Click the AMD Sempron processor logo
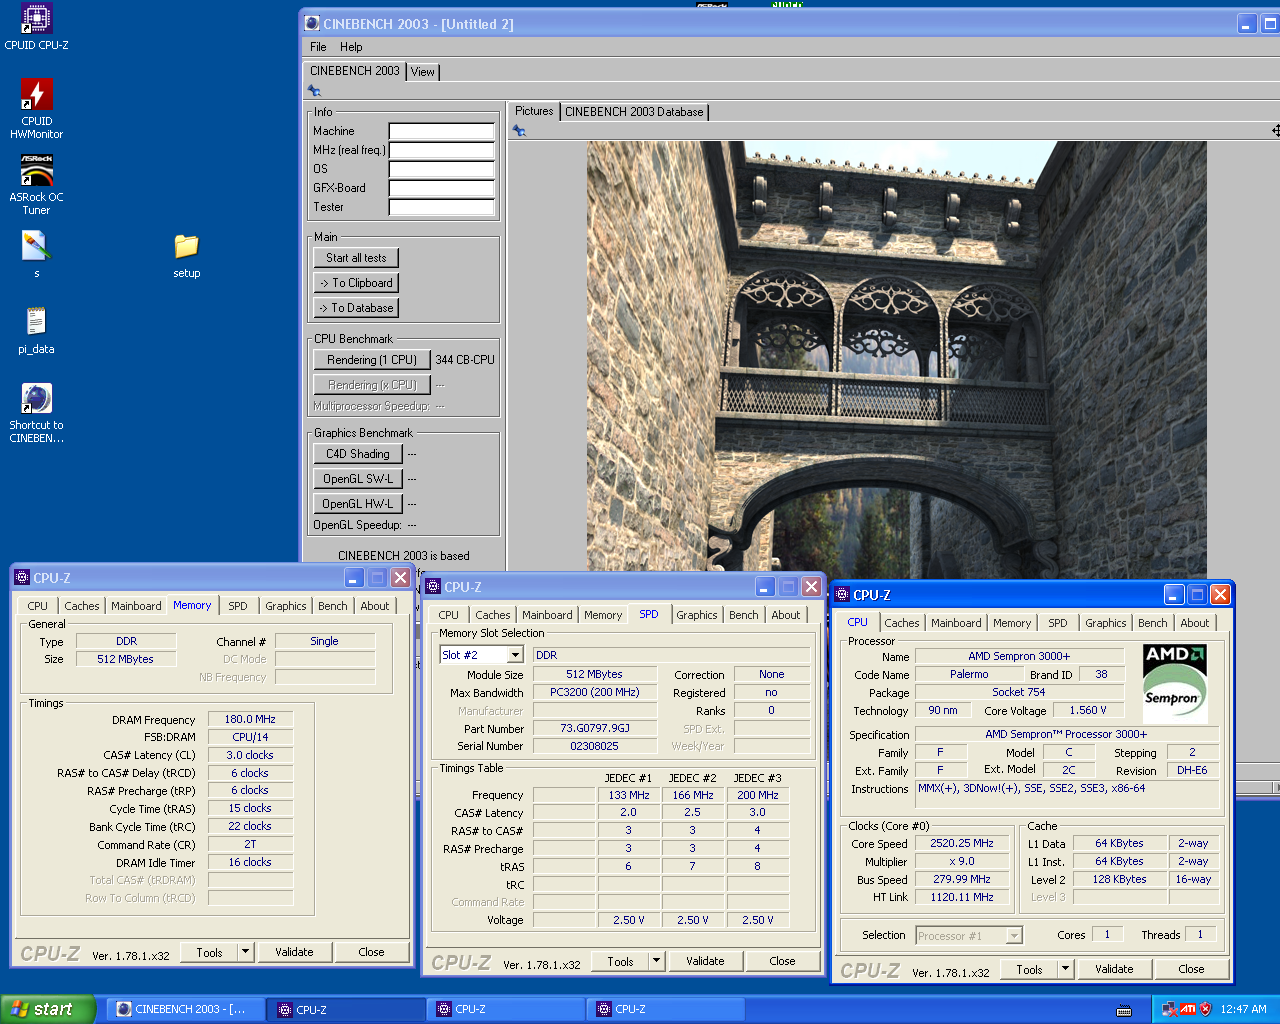1280x1024 pixels. coord(1175,683)
